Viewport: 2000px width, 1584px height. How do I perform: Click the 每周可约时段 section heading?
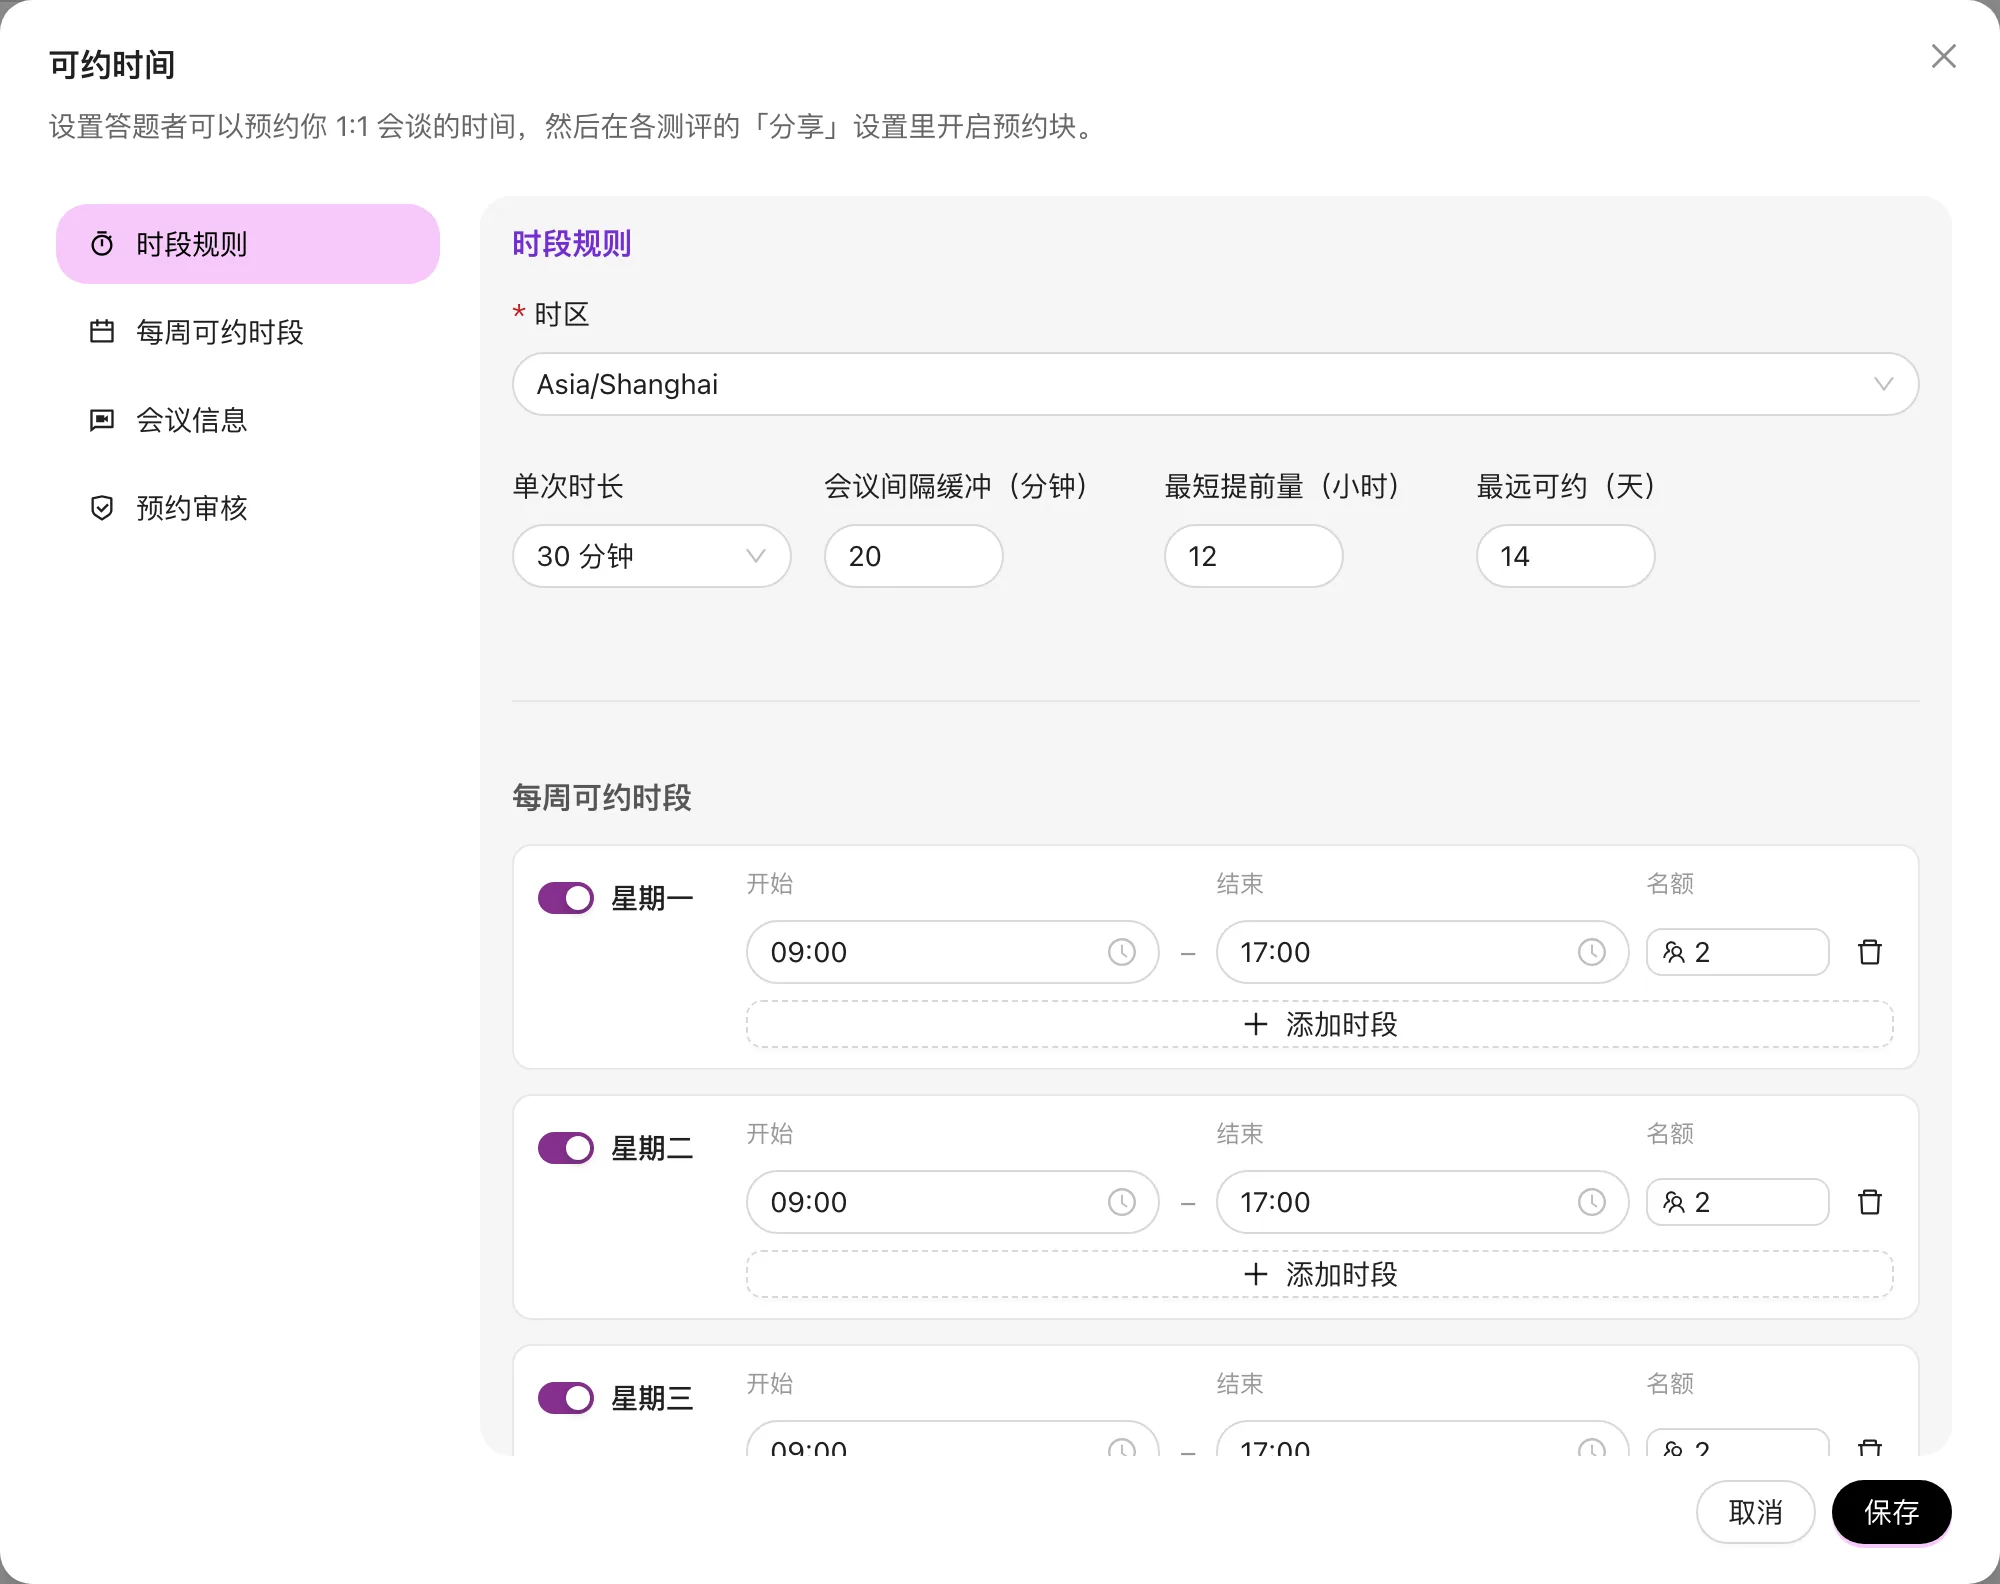(602, 798)
